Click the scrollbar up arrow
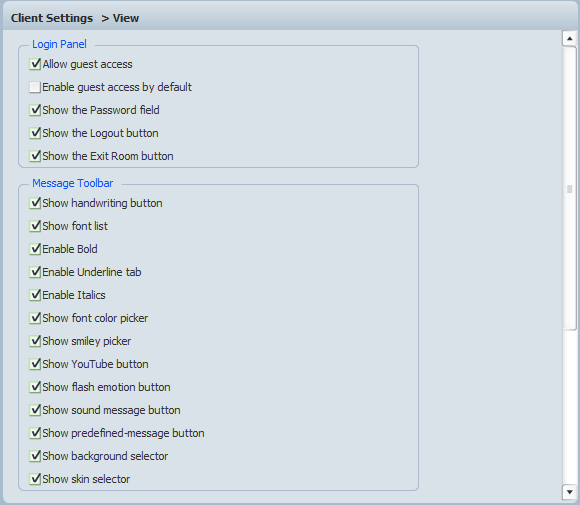 pos(569,38)
